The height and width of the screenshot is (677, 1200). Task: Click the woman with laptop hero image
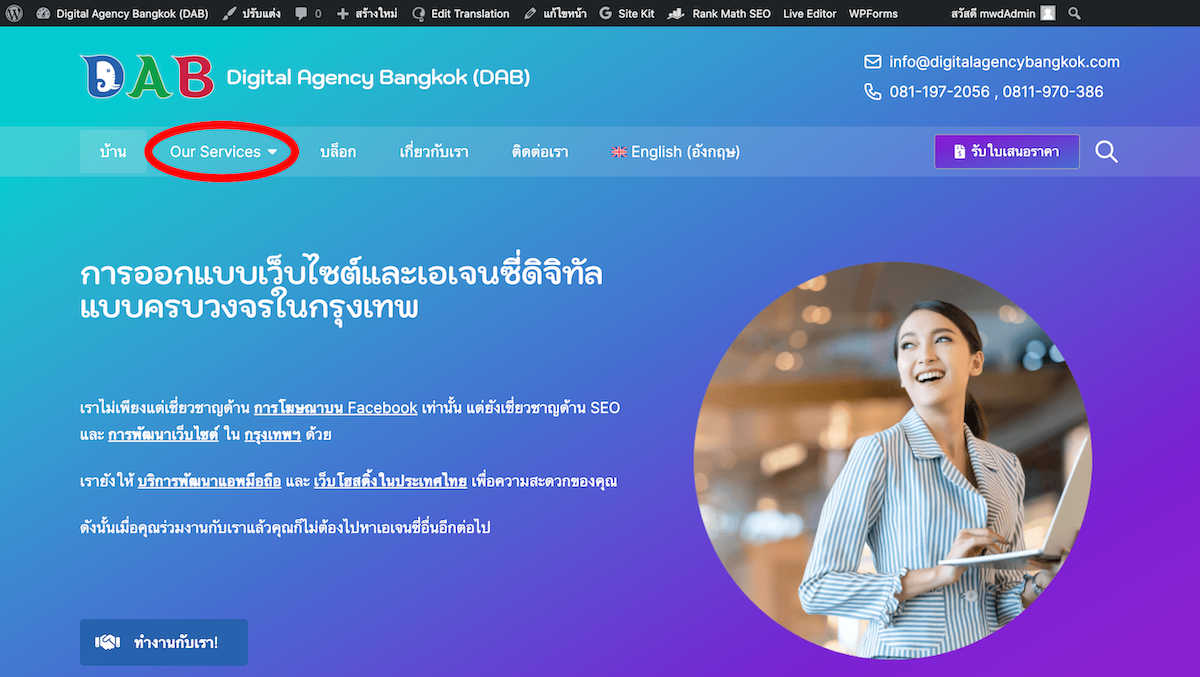click(x=892, y=460)
